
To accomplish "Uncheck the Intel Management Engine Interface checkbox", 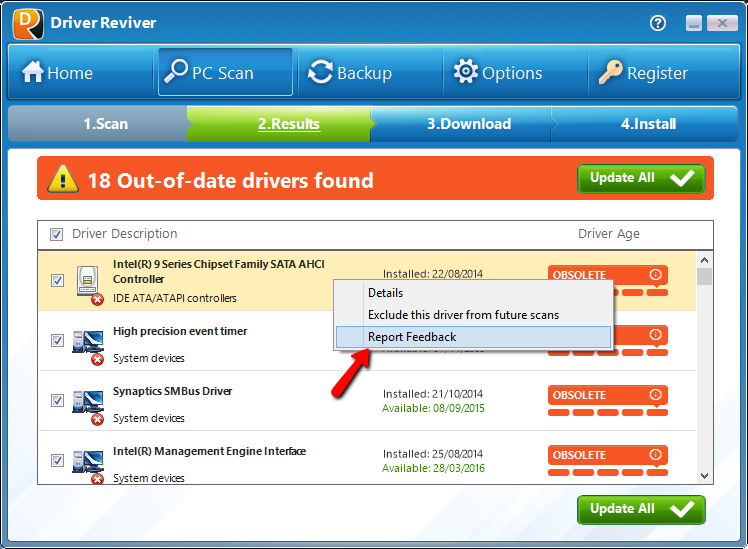I will click(57, 461).
